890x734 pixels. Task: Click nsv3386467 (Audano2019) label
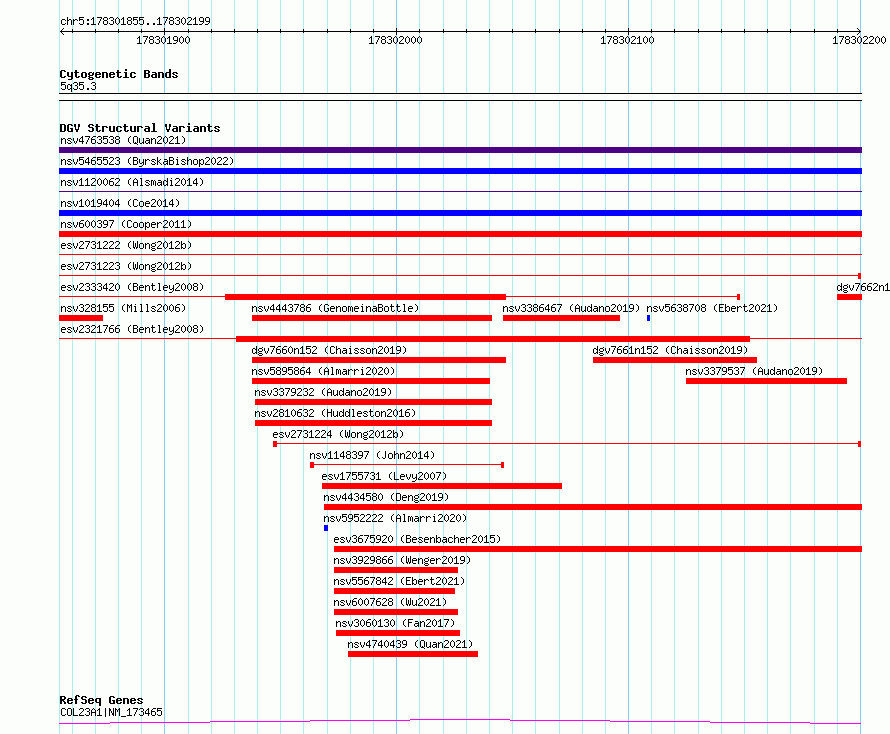coord(571,308)
